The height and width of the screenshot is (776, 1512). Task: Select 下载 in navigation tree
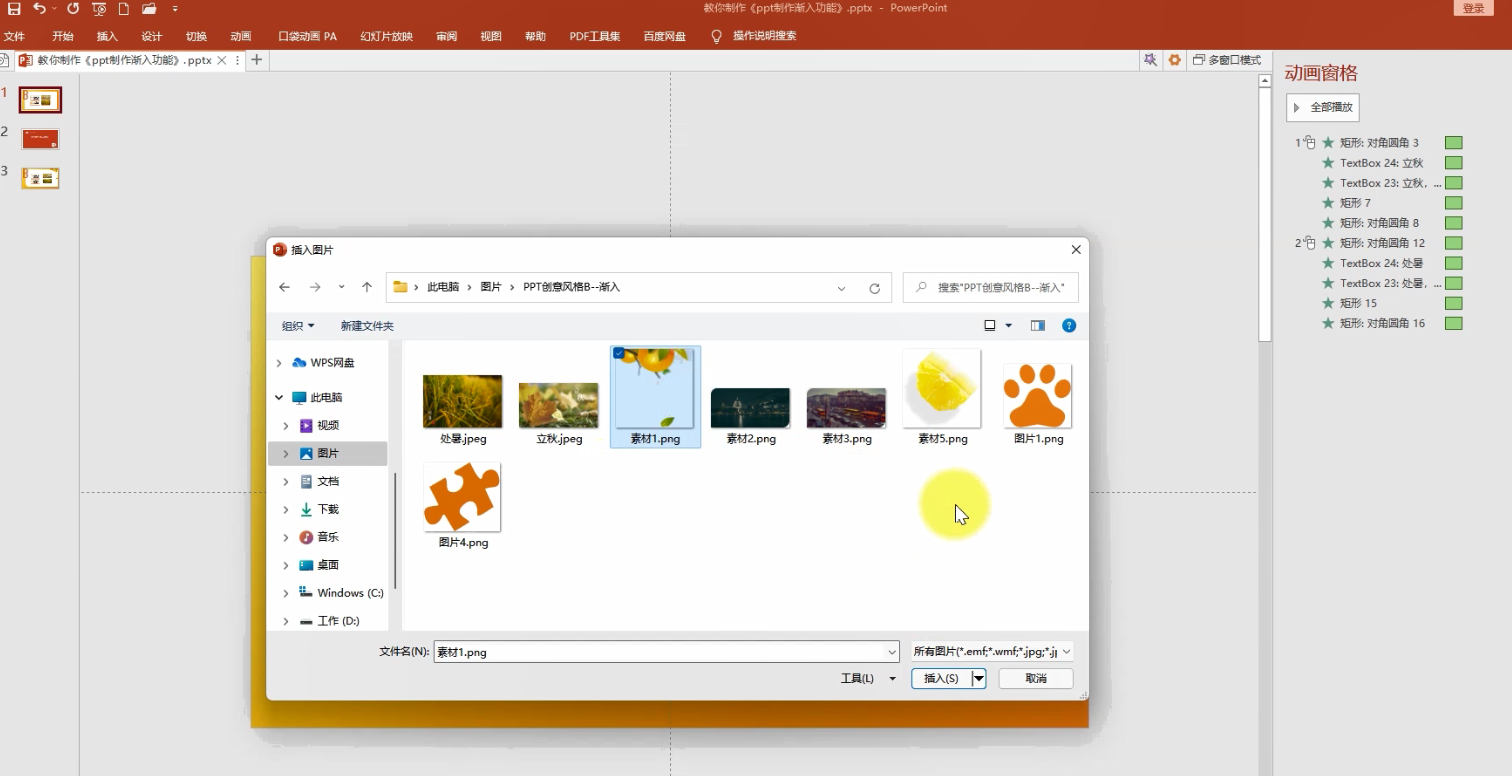click(327, 510)
